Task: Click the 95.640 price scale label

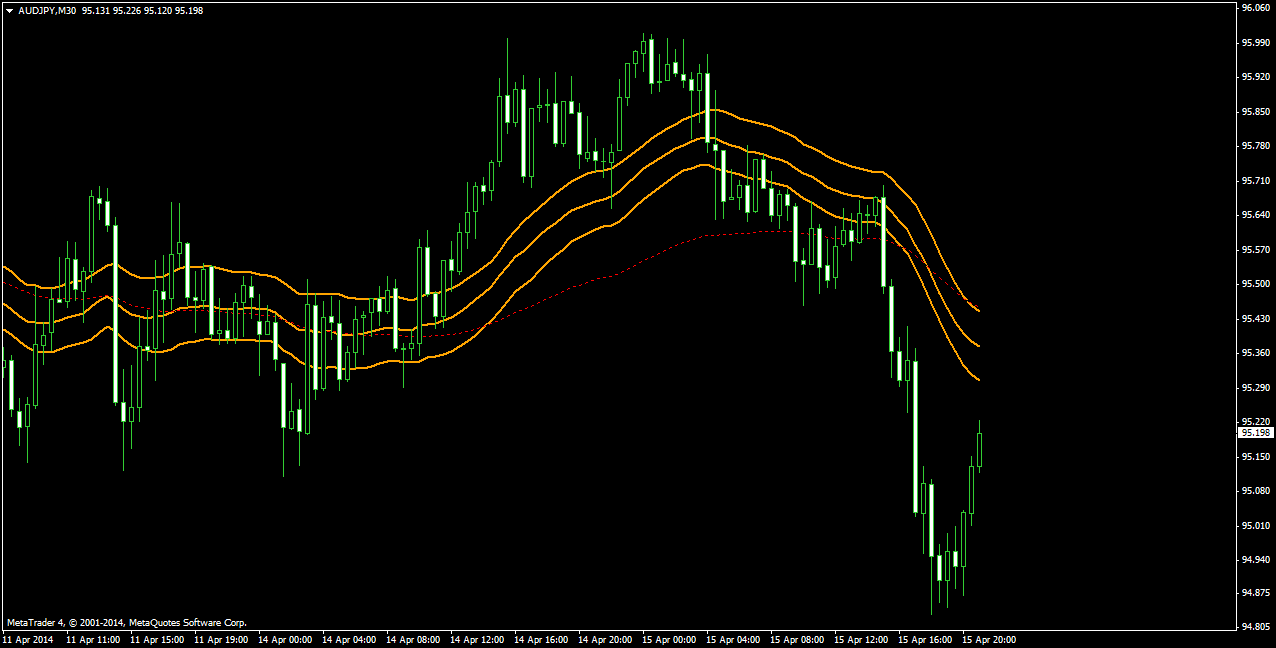Action: tap(1255, 215)
